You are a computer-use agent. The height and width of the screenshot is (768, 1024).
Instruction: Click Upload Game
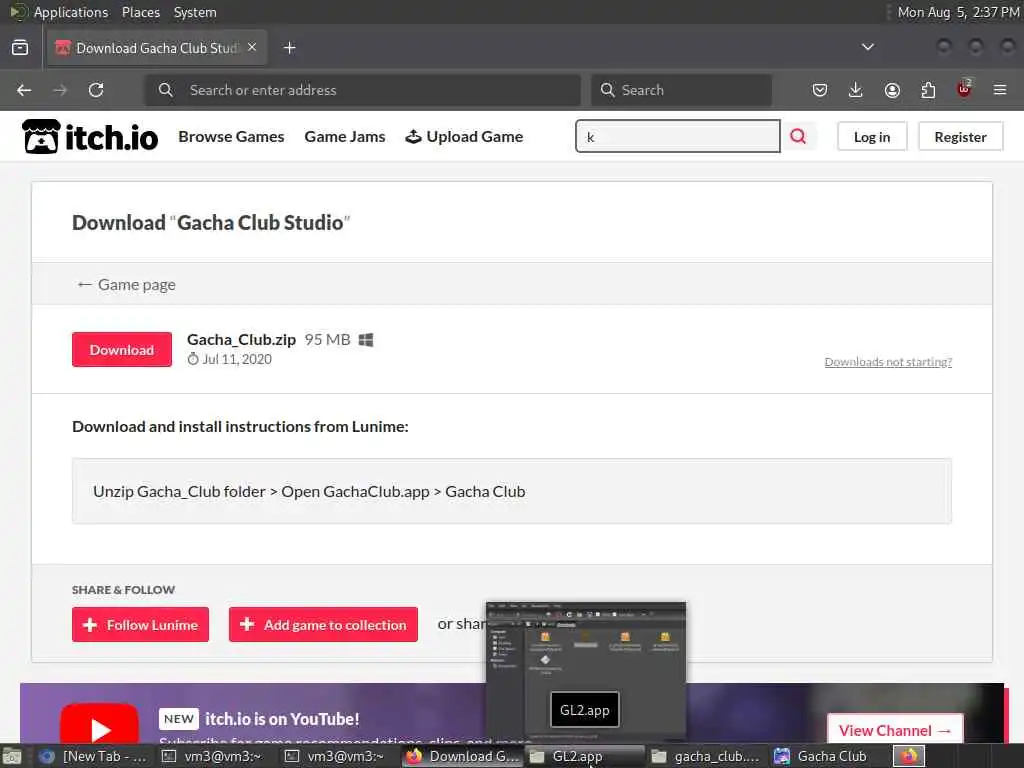click(x=464, y=136)
